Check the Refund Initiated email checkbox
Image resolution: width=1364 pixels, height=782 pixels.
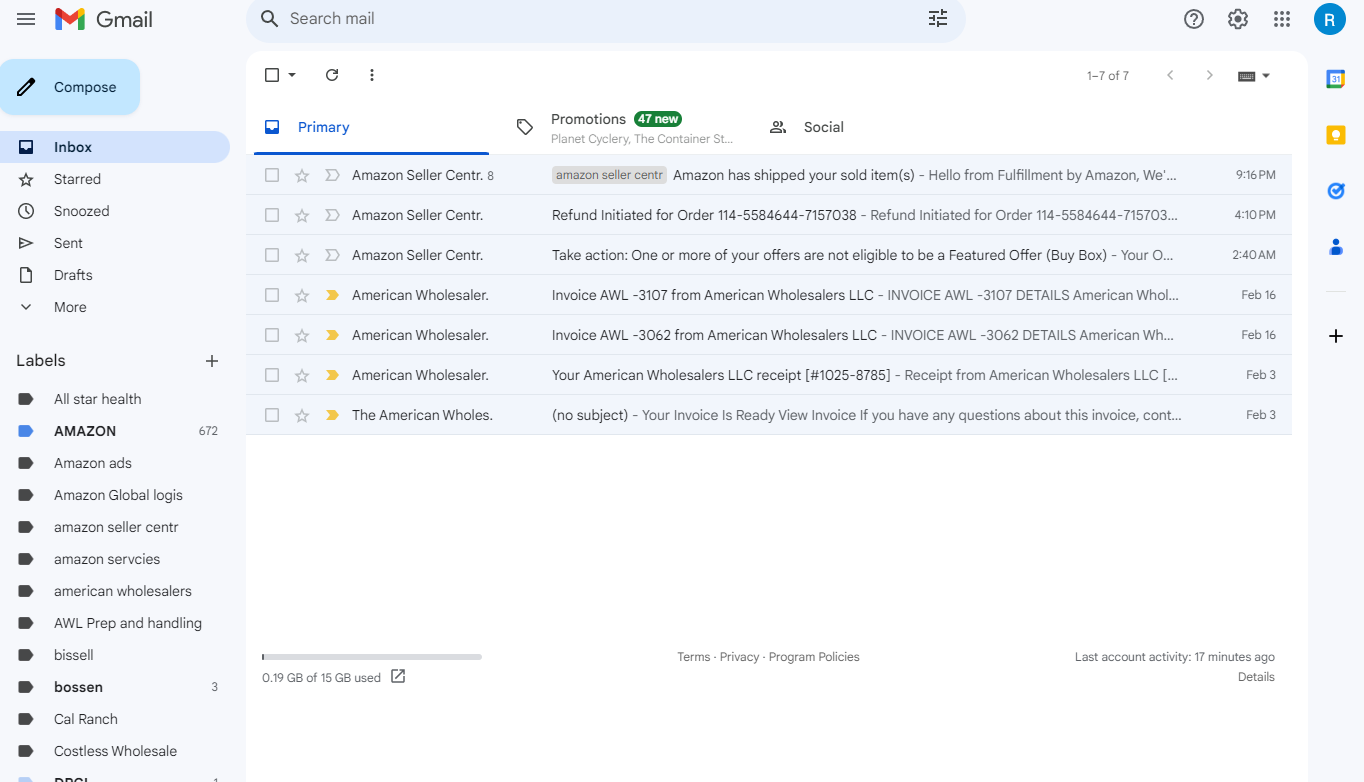(x=272, y=215)
